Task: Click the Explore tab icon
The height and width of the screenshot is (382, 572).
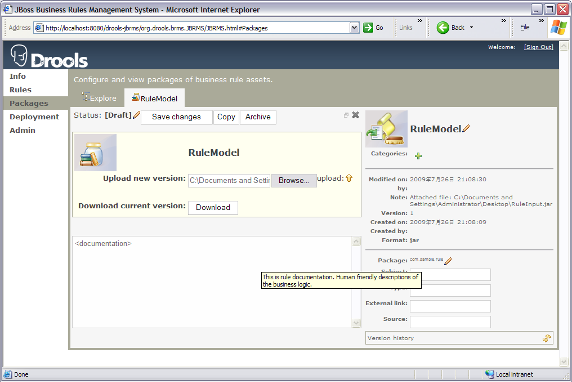Action: pyautogui.click(x=85, y=97)
